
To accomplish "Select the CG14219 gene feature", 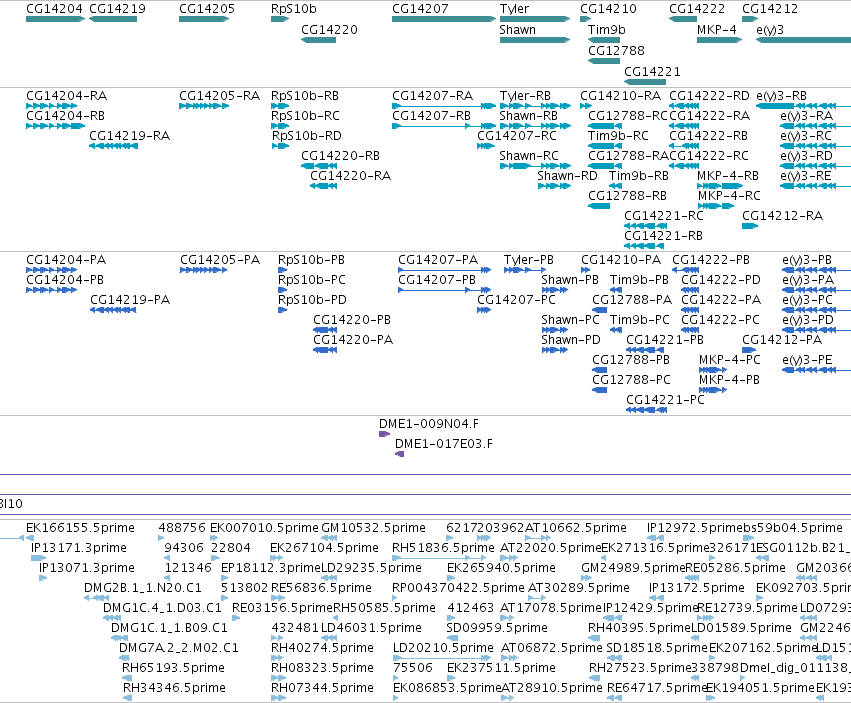I will pos(113,19).
